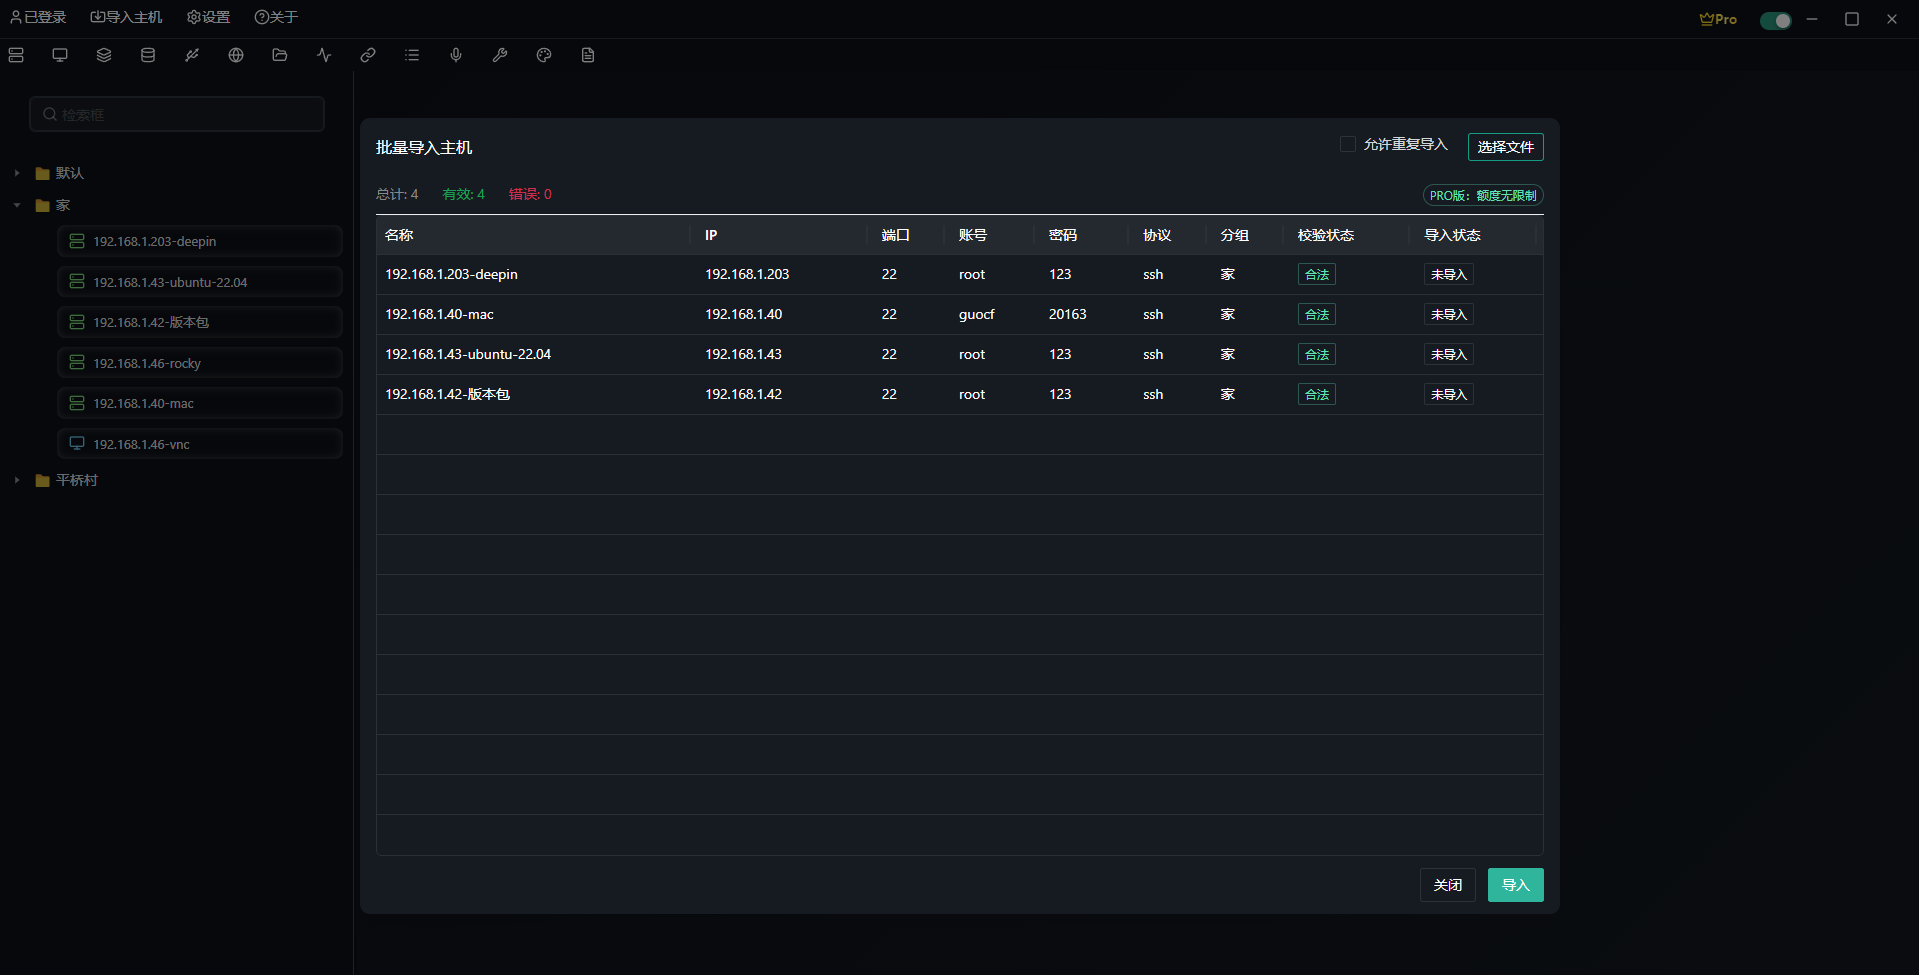Toggle the switch next to Pro
The height and width of the screenshot is (975, 1919).
tap(1775, 20)
